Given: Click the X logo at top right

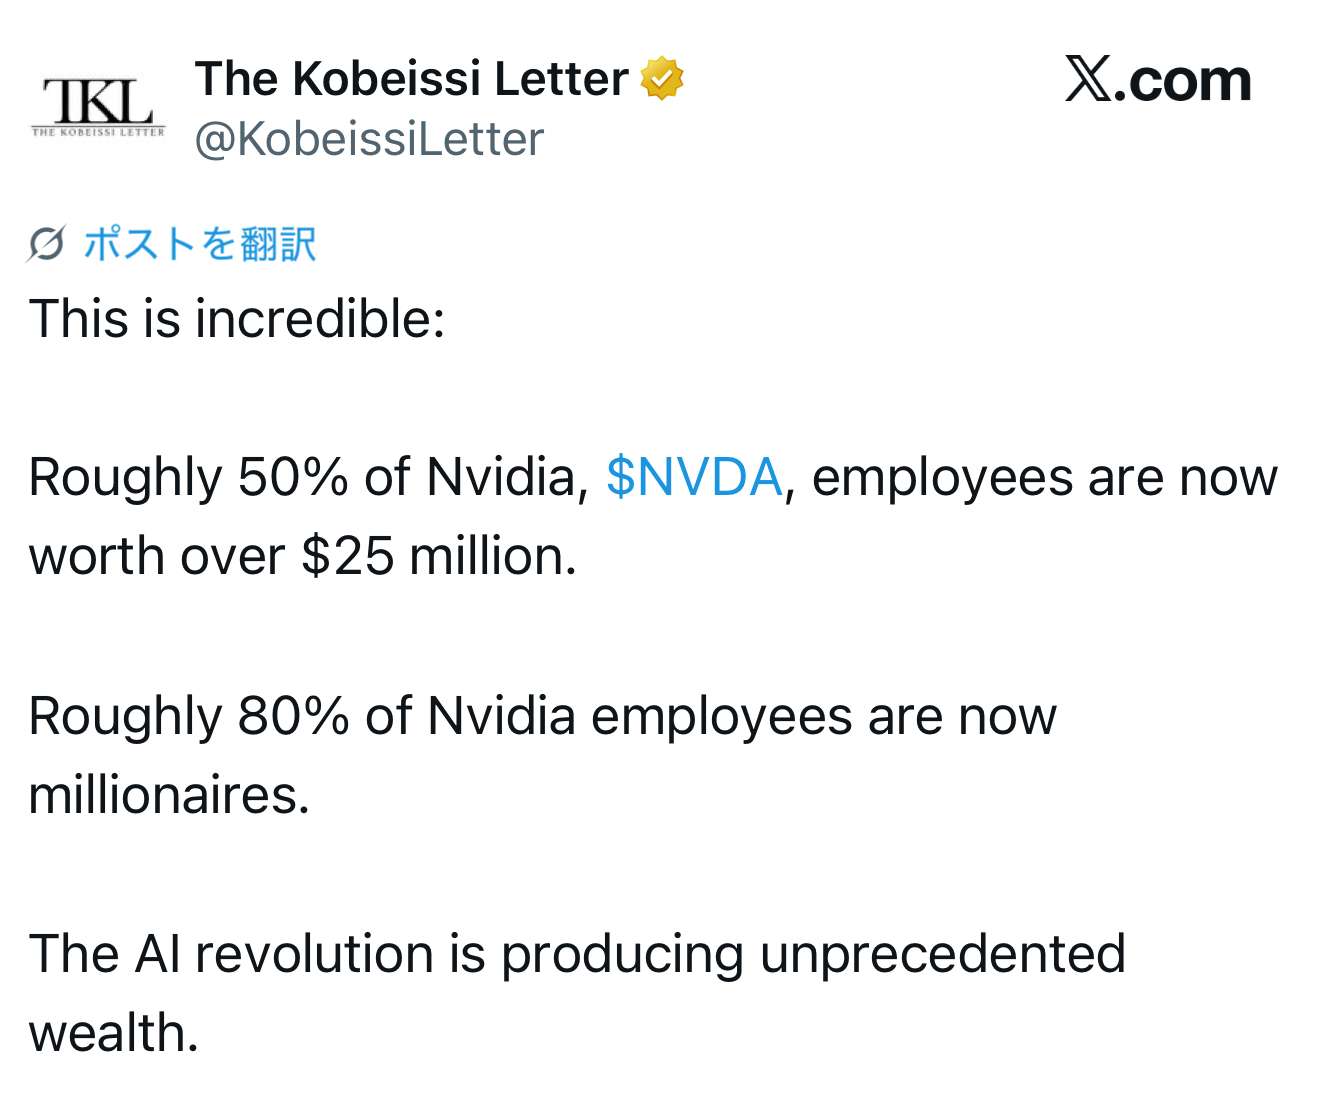Looking at the screenshot, I should tap(1087, 79).
